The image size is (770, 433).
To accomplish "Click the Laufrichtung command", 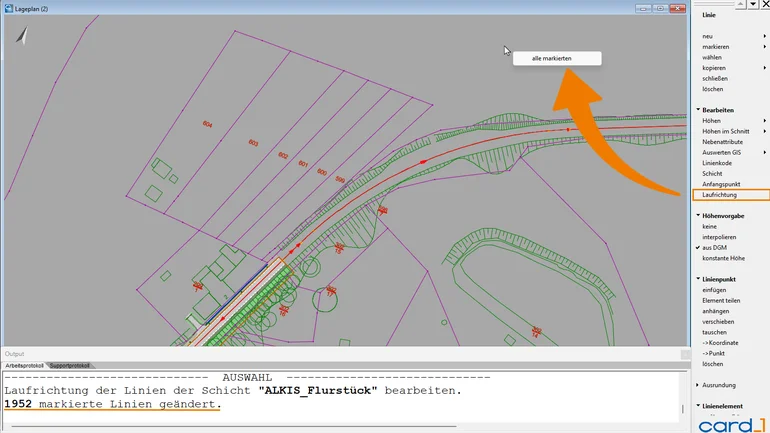I will pos(719,195).
